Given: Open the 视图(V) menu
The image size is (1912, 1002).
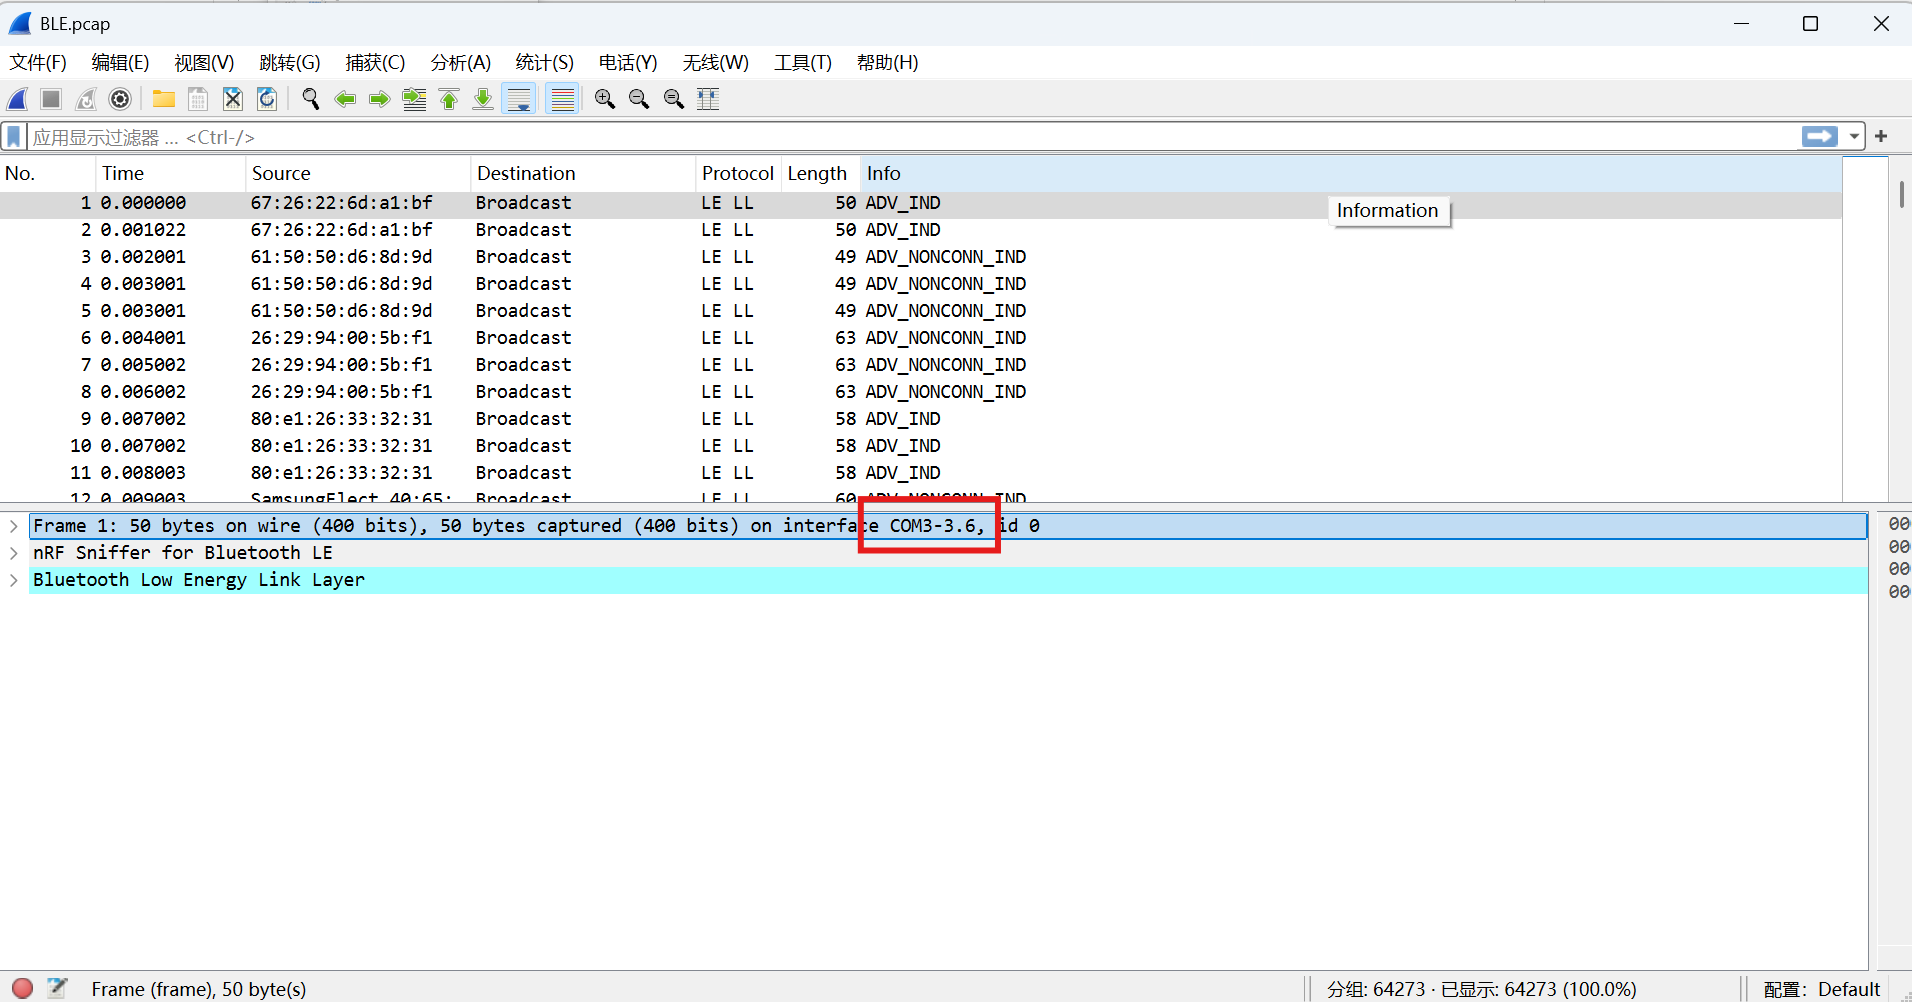Looking at the screenshot, I should click(x=204, y=63).
